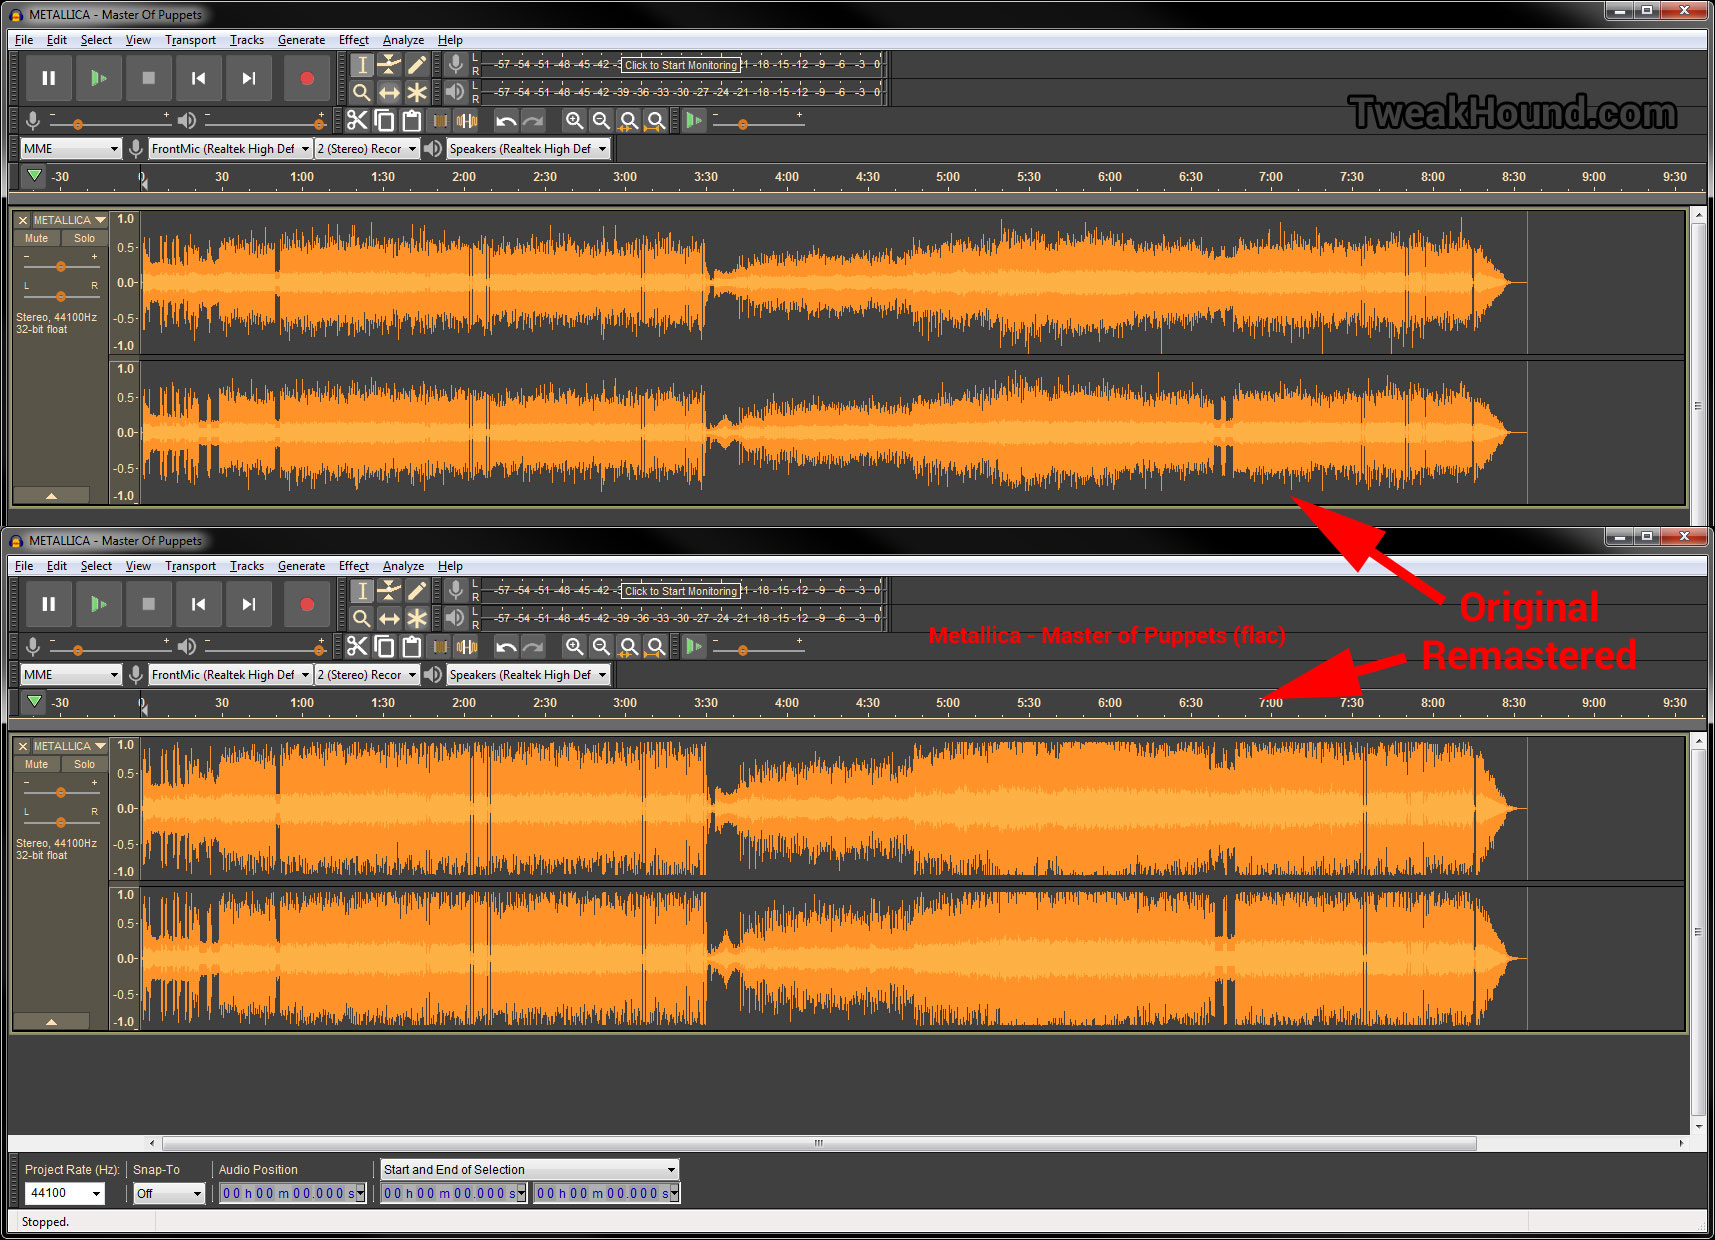Open Snap-To Off dropdown
This screenshot has width=1715, height=1240.
tap(169, 1193)
